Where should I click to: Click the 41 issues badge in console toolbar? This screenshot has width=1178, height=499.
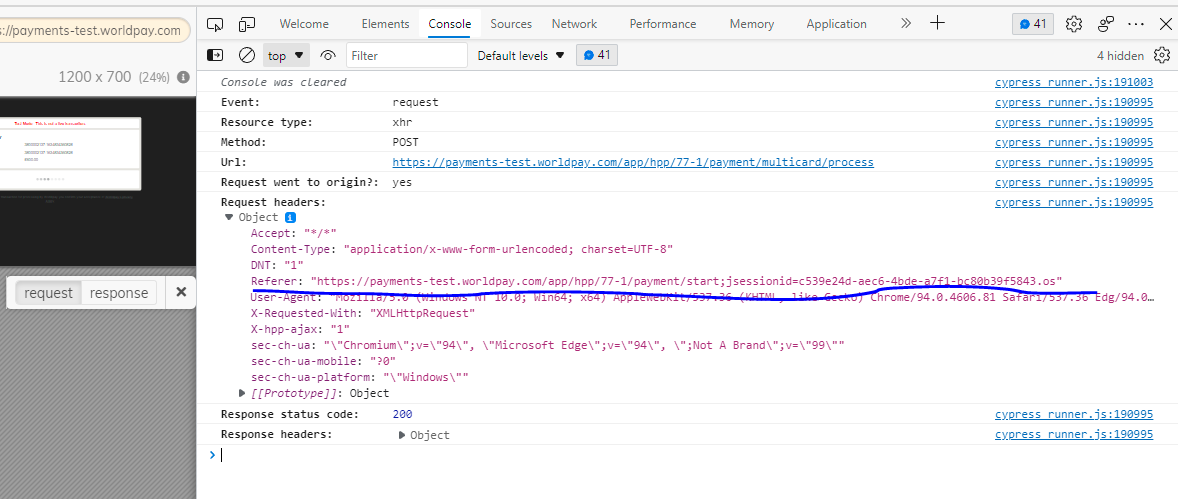(597, 55)
